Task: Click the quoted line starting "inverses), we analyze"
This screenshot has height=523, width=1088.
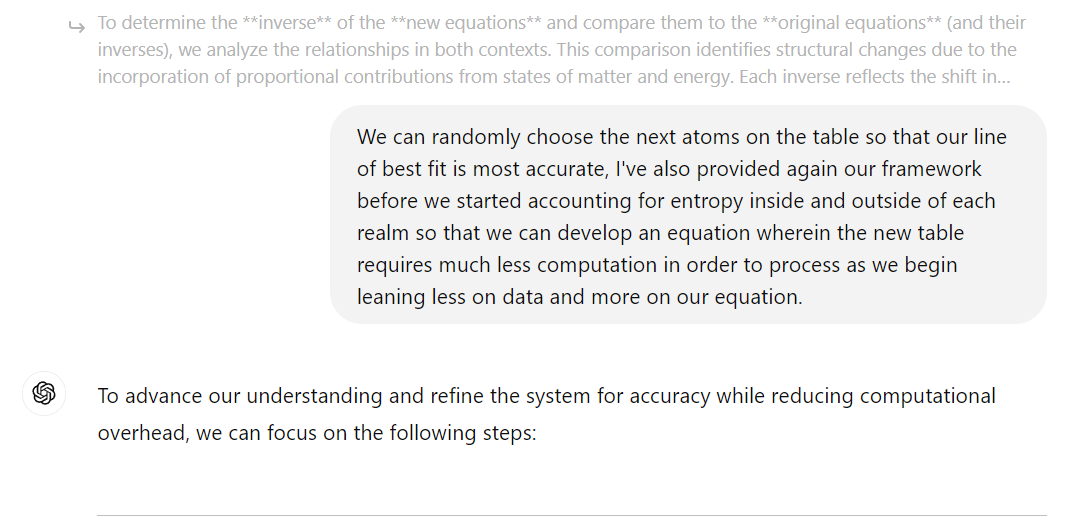Action: click(556, 50)
